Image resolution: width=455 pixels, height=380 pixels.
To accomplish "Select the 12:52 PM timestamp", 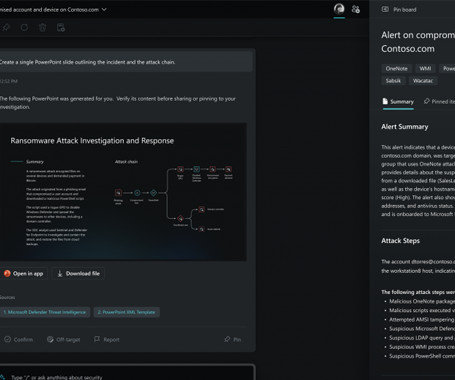I will (x=9, y=81).
